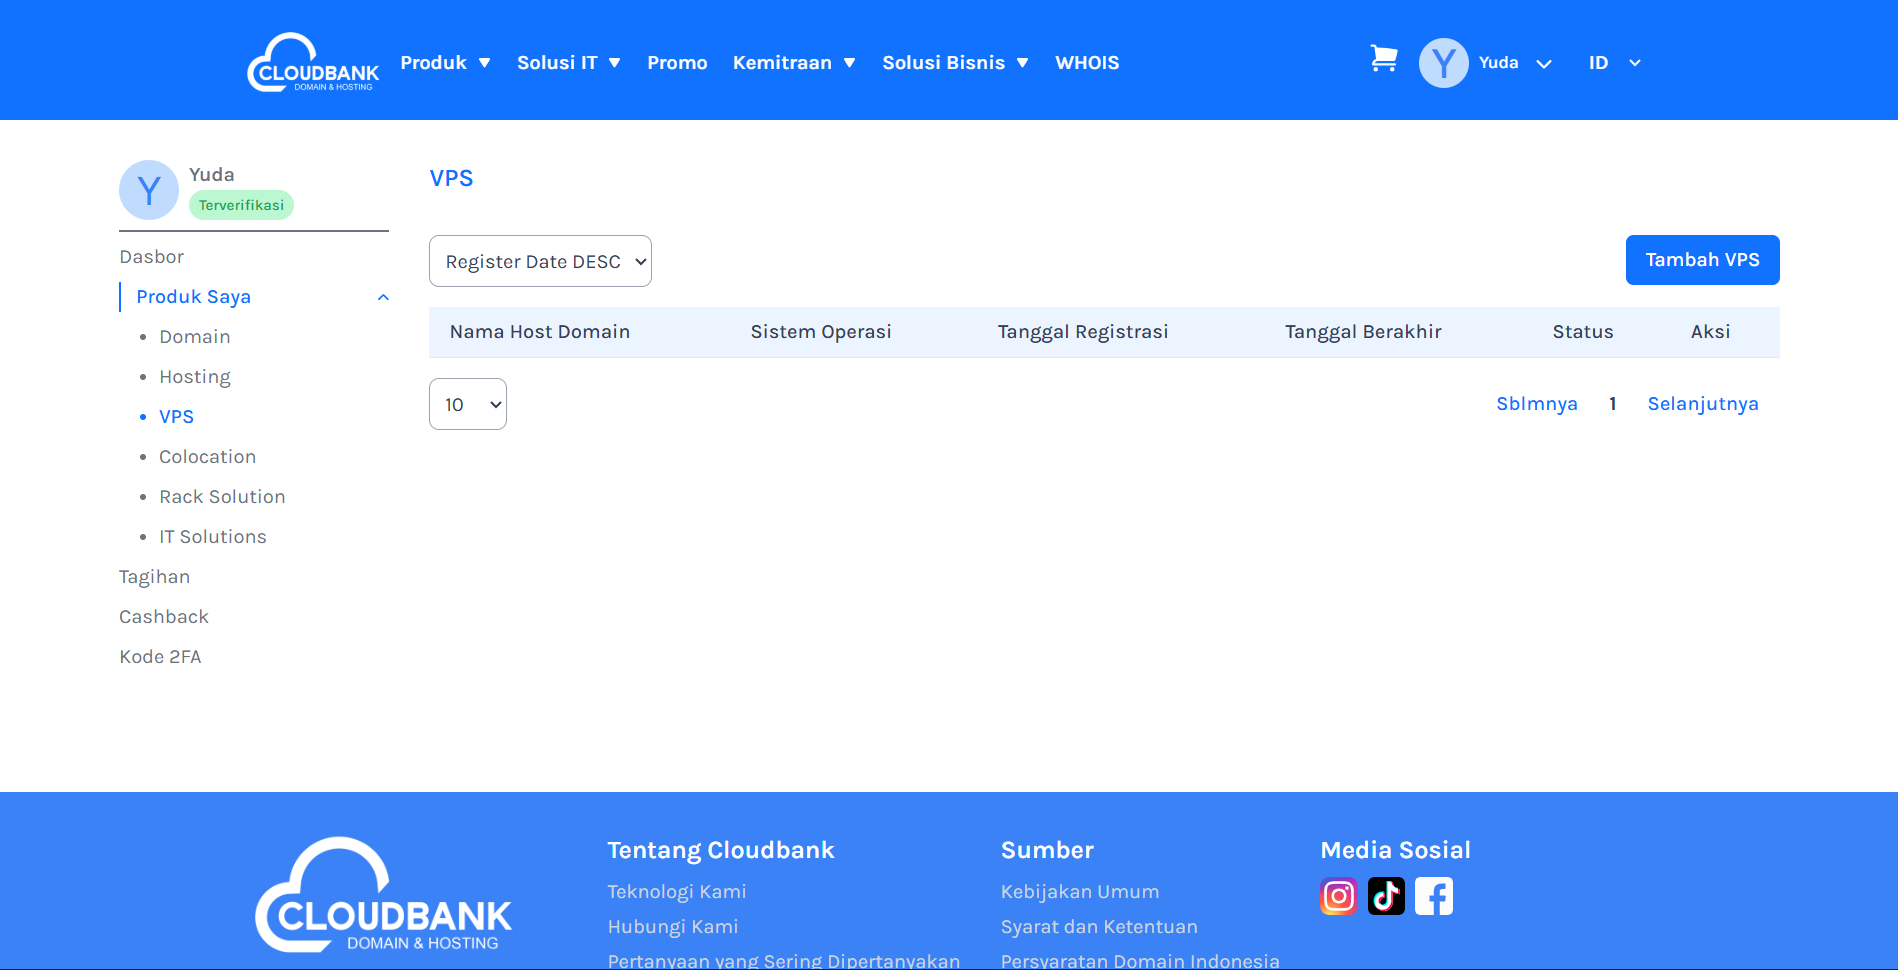This screenshot has width=1898, height=970.
Task: Open Kode 2FA settings in sidebar
Action: (x=160, y=657)
